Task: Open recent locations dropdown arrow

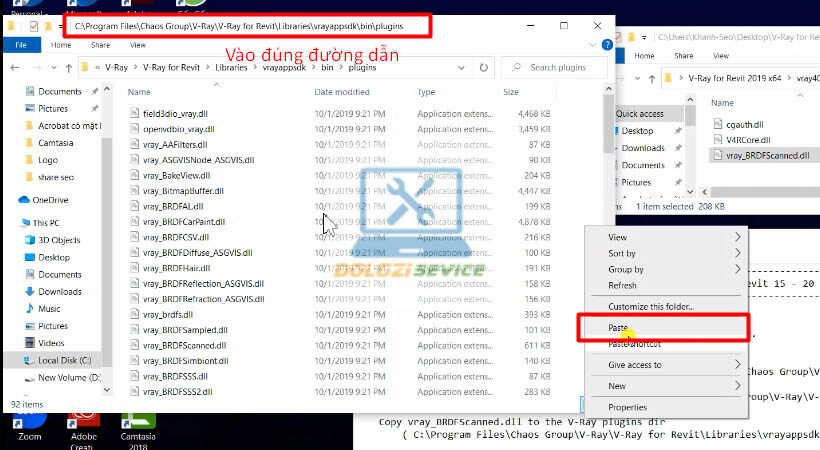Action: pyautogui.click(x=54, y=68)
